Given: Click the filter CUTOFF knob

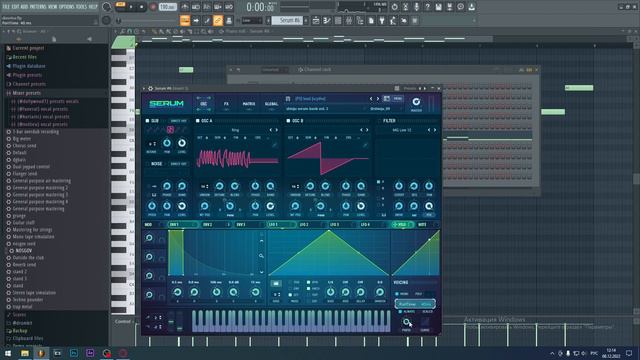Looking at the screenshot, I should pos(399,186).
